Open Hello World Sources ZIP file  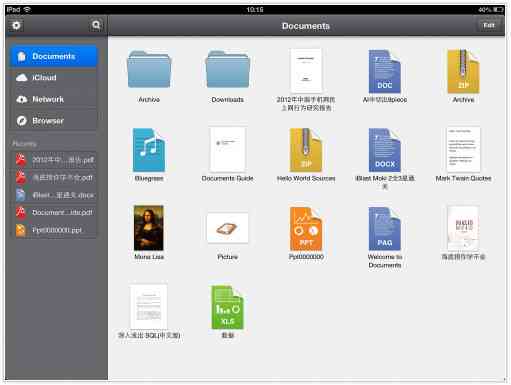[x=306, y=150]
